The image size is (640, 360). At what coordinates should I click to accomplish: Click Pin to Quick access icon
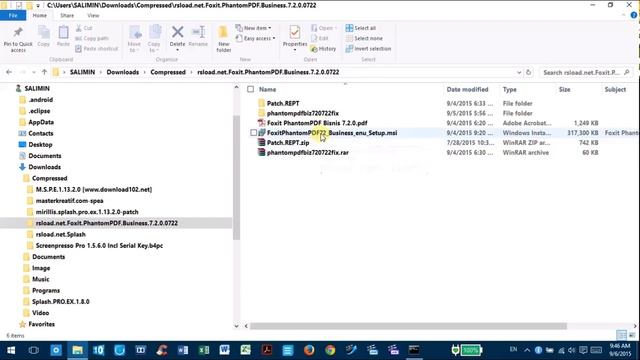18,33
